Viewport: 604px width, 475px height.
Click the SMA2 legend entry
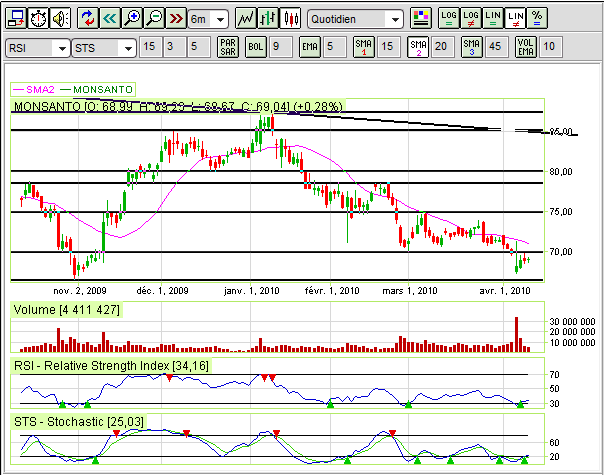tap(34, 90)
